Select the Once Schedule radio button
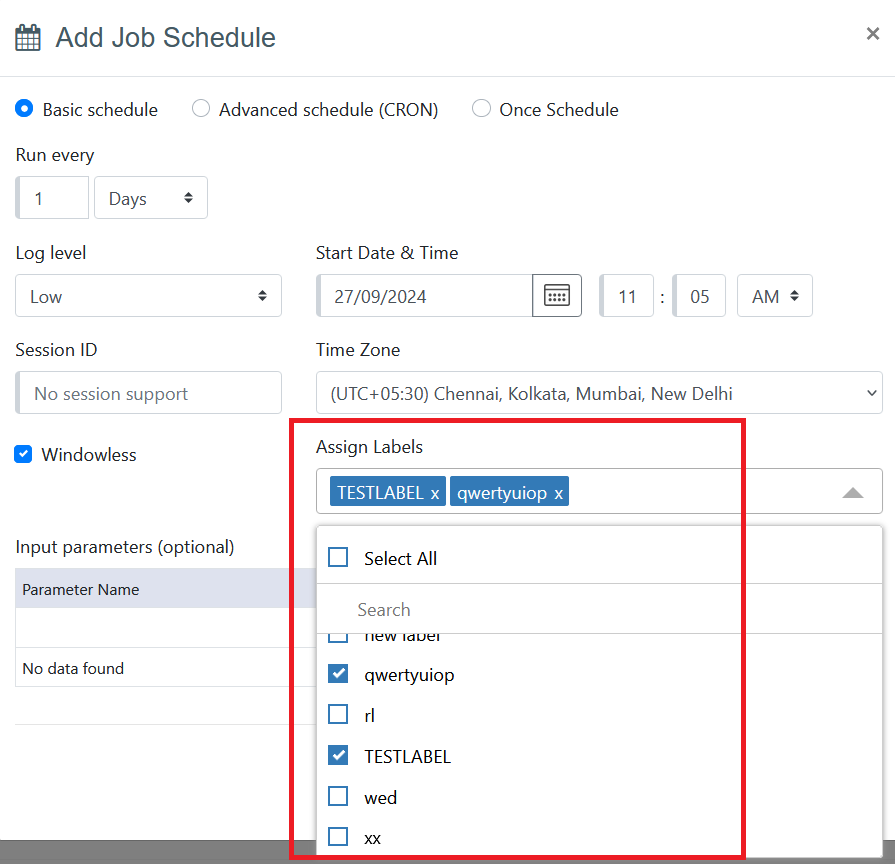The height and width of the screenshot is (864, 895). (481, 109)
